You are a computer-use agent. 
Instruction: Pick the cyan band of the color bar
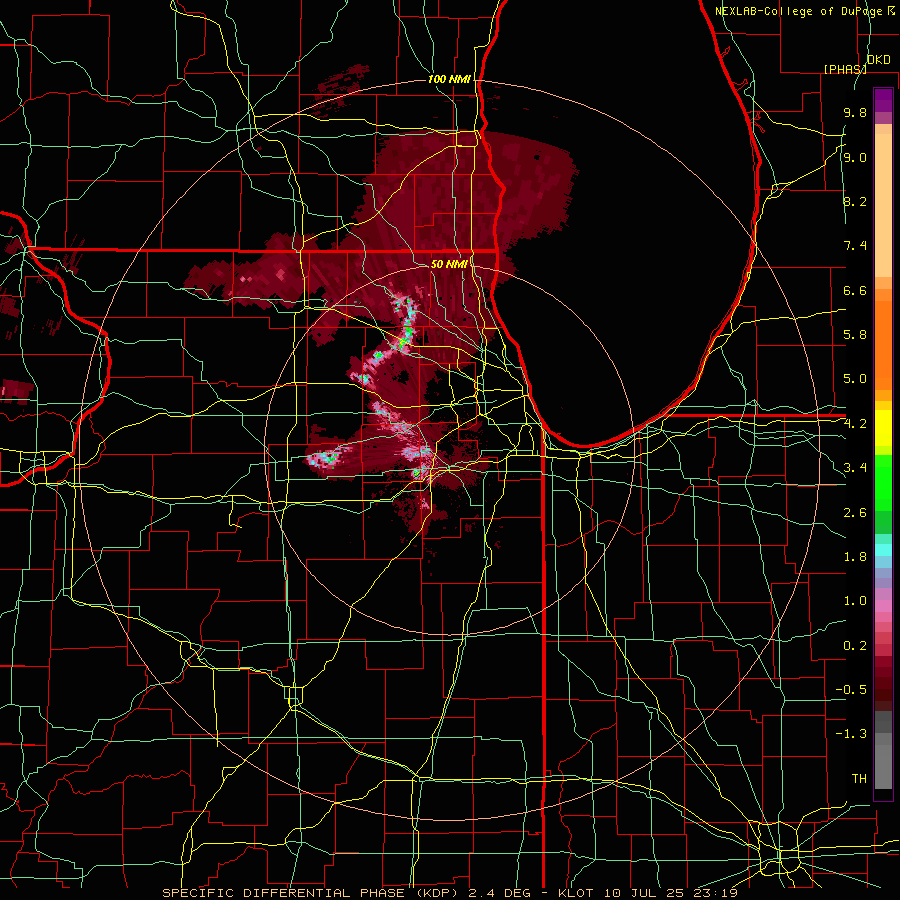click(x=883, y=550)
